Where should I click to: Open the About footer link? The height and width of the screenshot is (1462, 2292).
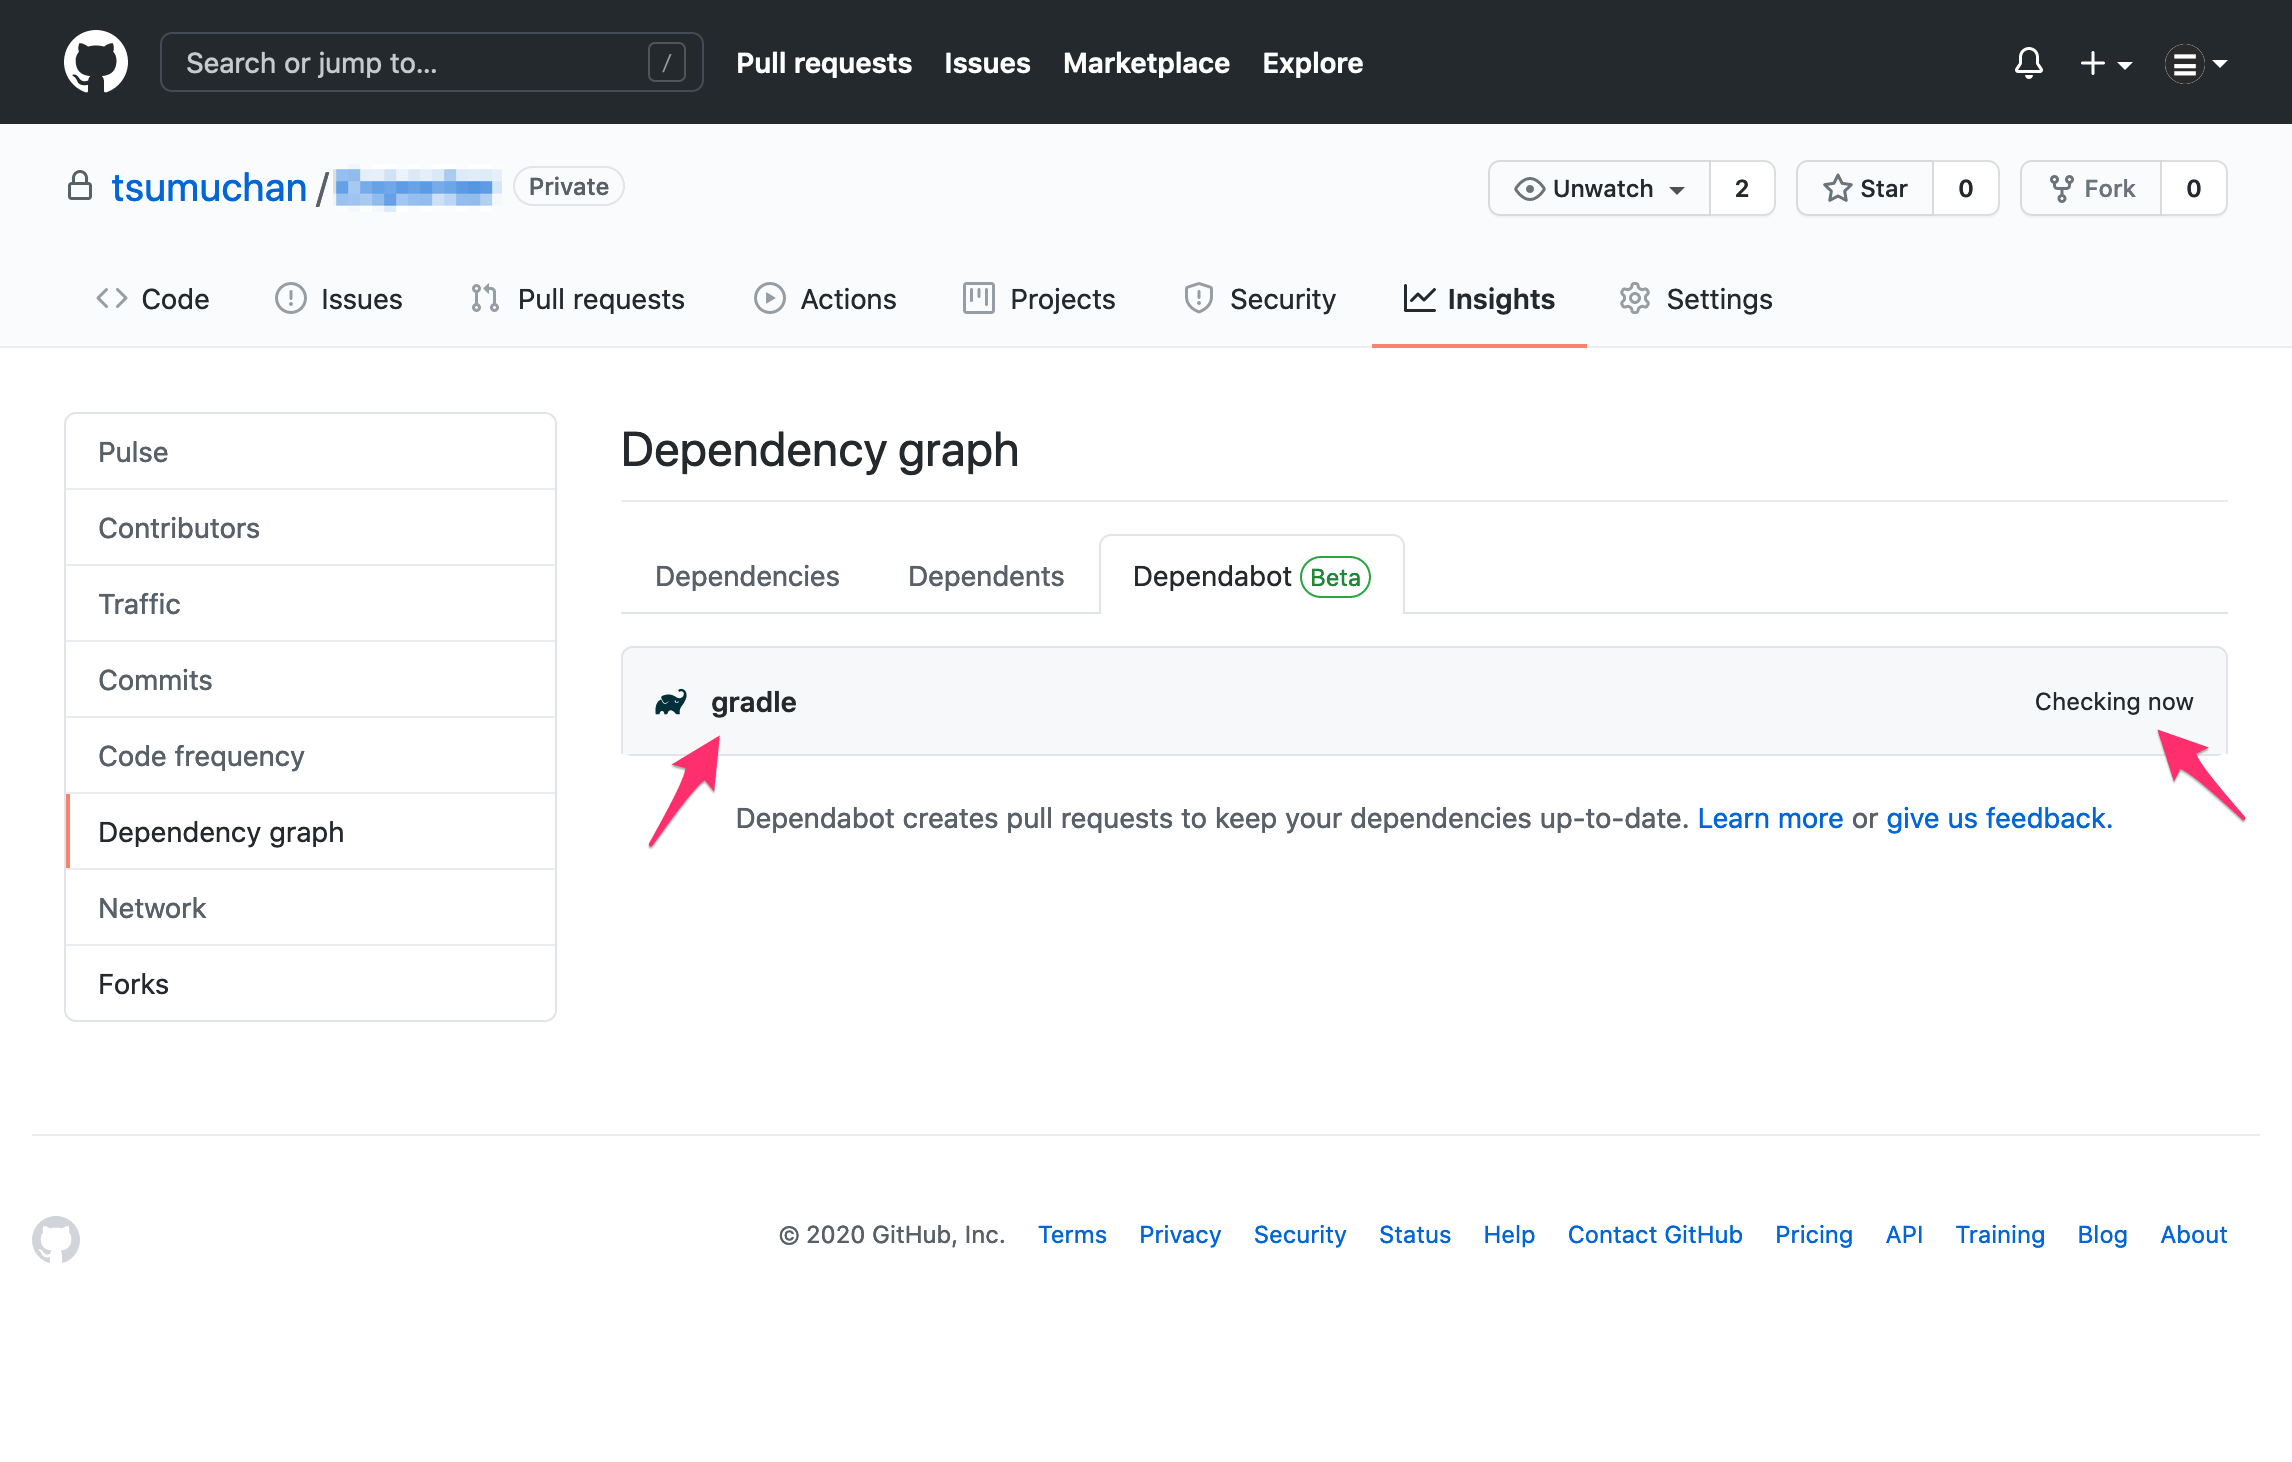[x=2194, y=1235]
